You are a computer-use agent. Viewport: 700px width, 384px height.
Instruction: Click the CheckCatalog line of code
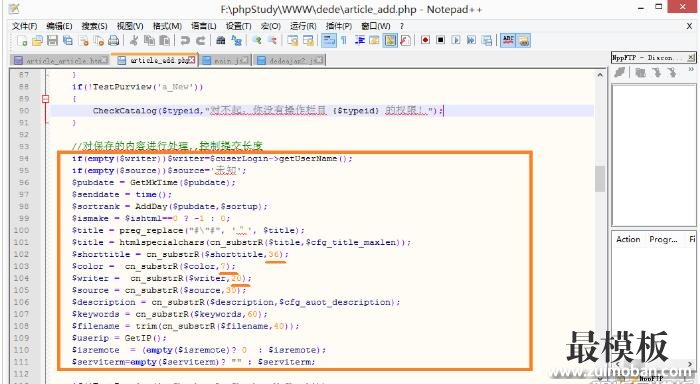pyautogui.click(x=268, y=110)
